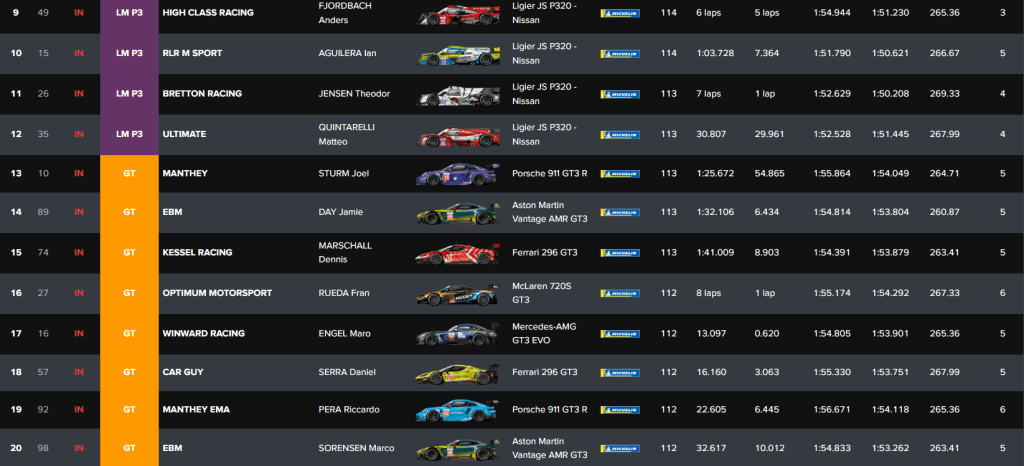
Task: Select team name HIGH CLASS RACING
Action: [x=208, y=12]
